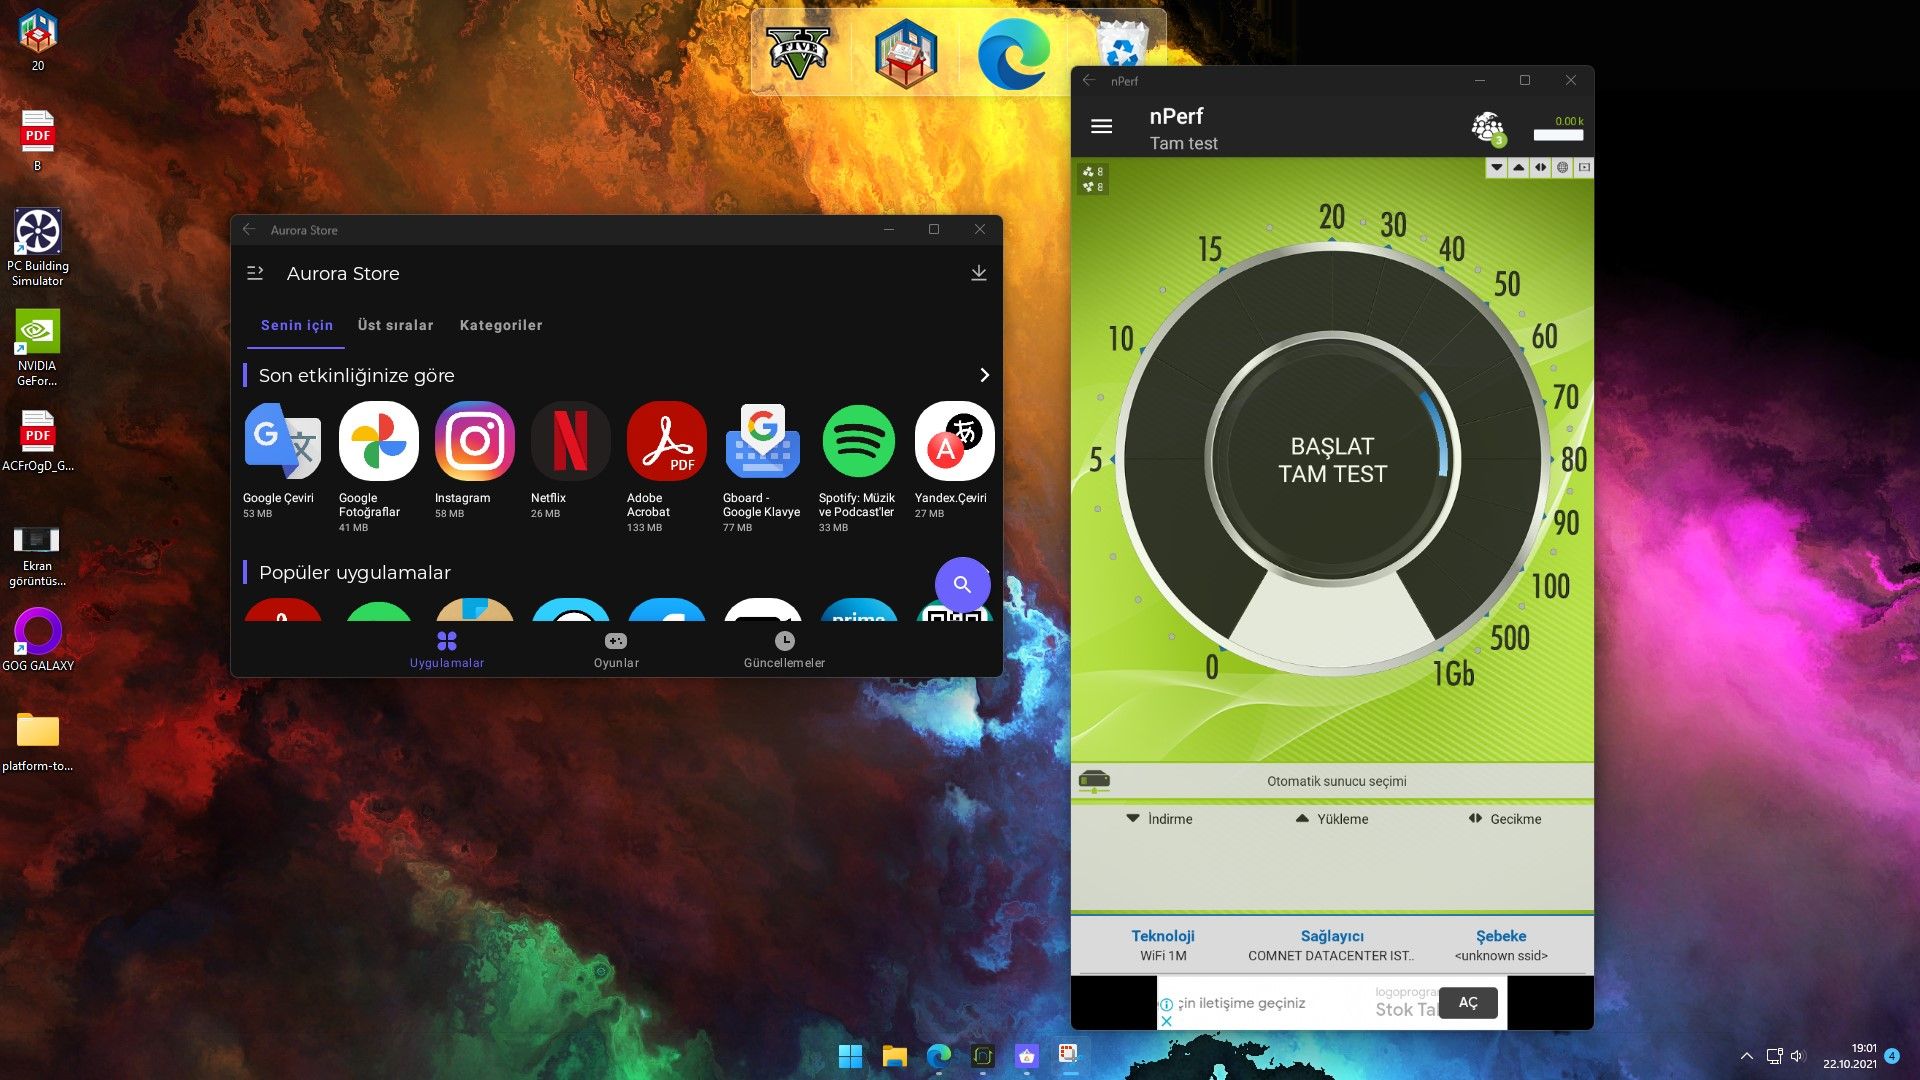Open Otomatik sunucu seçimi server selector

(1335, 781)
